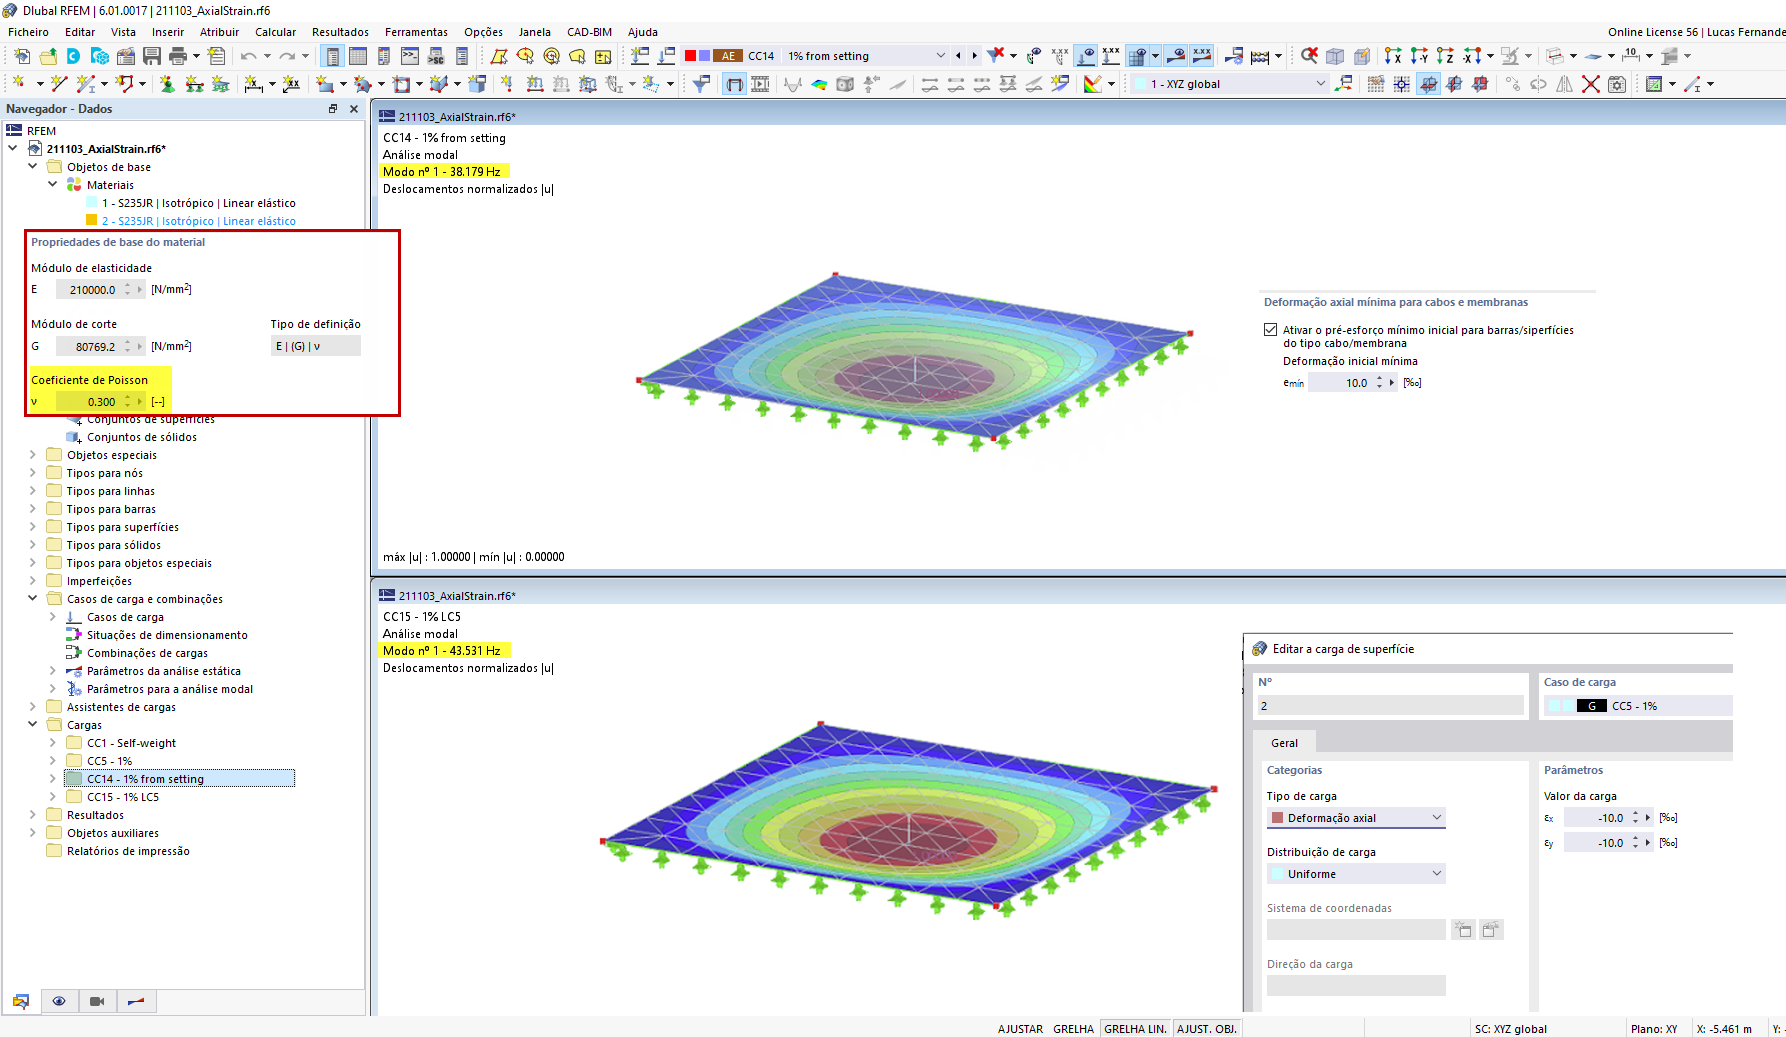Open the color scale results icon
Image resolution: width=1786 pixels, height=1037 pixels.
(x=1093, y=84)
